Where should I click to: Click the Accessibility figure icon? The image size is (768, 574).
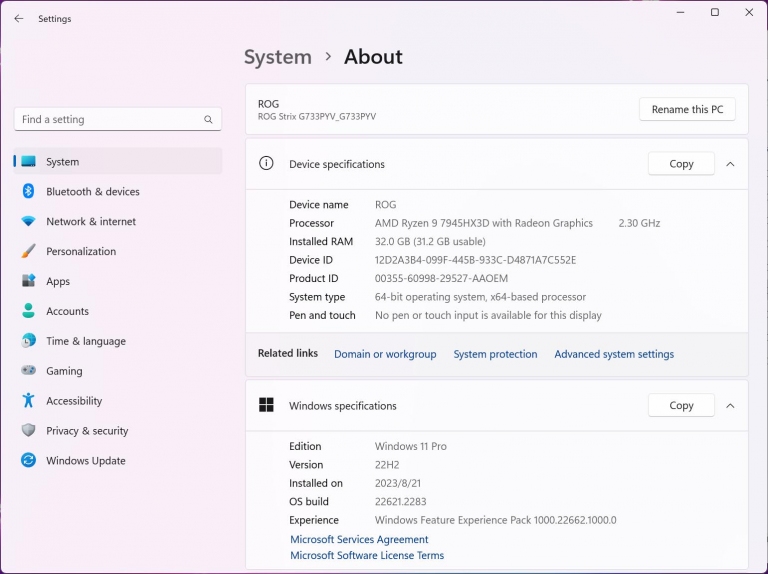point(28,400)
